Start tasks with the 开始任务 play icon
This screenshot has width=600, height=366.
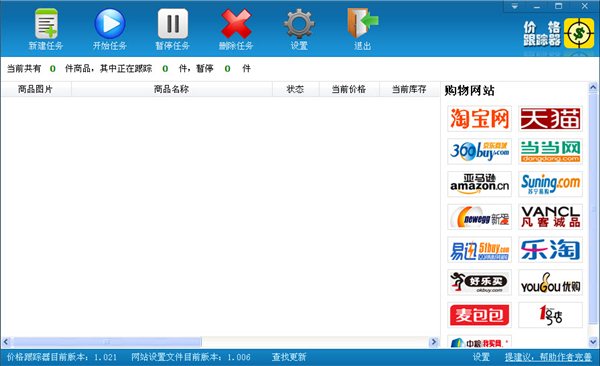click(110, 24)
